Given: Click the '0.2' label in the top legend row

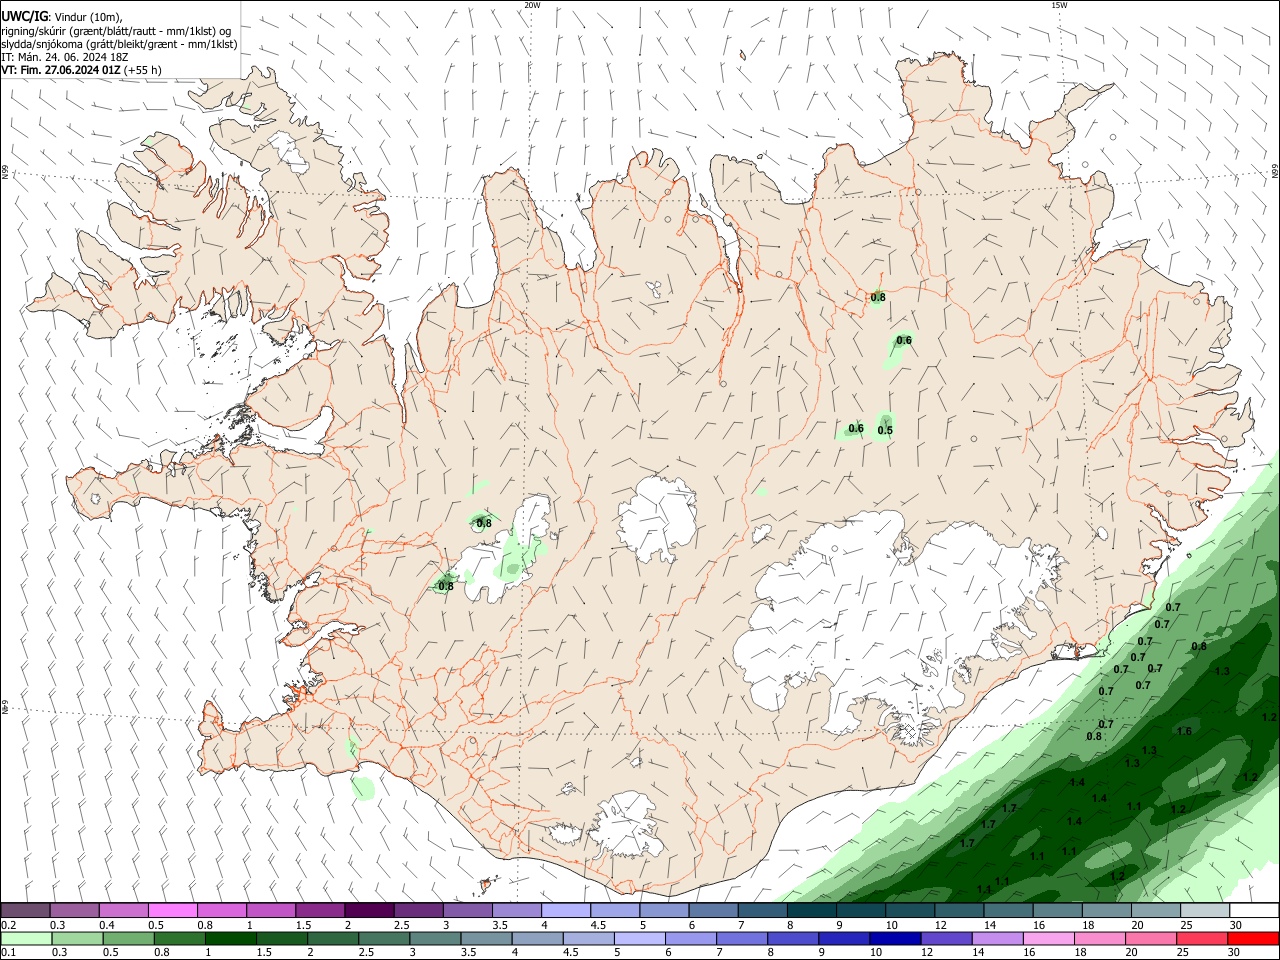Looking at the screenshot, I should pyautogui.click(x=8, y=925).
